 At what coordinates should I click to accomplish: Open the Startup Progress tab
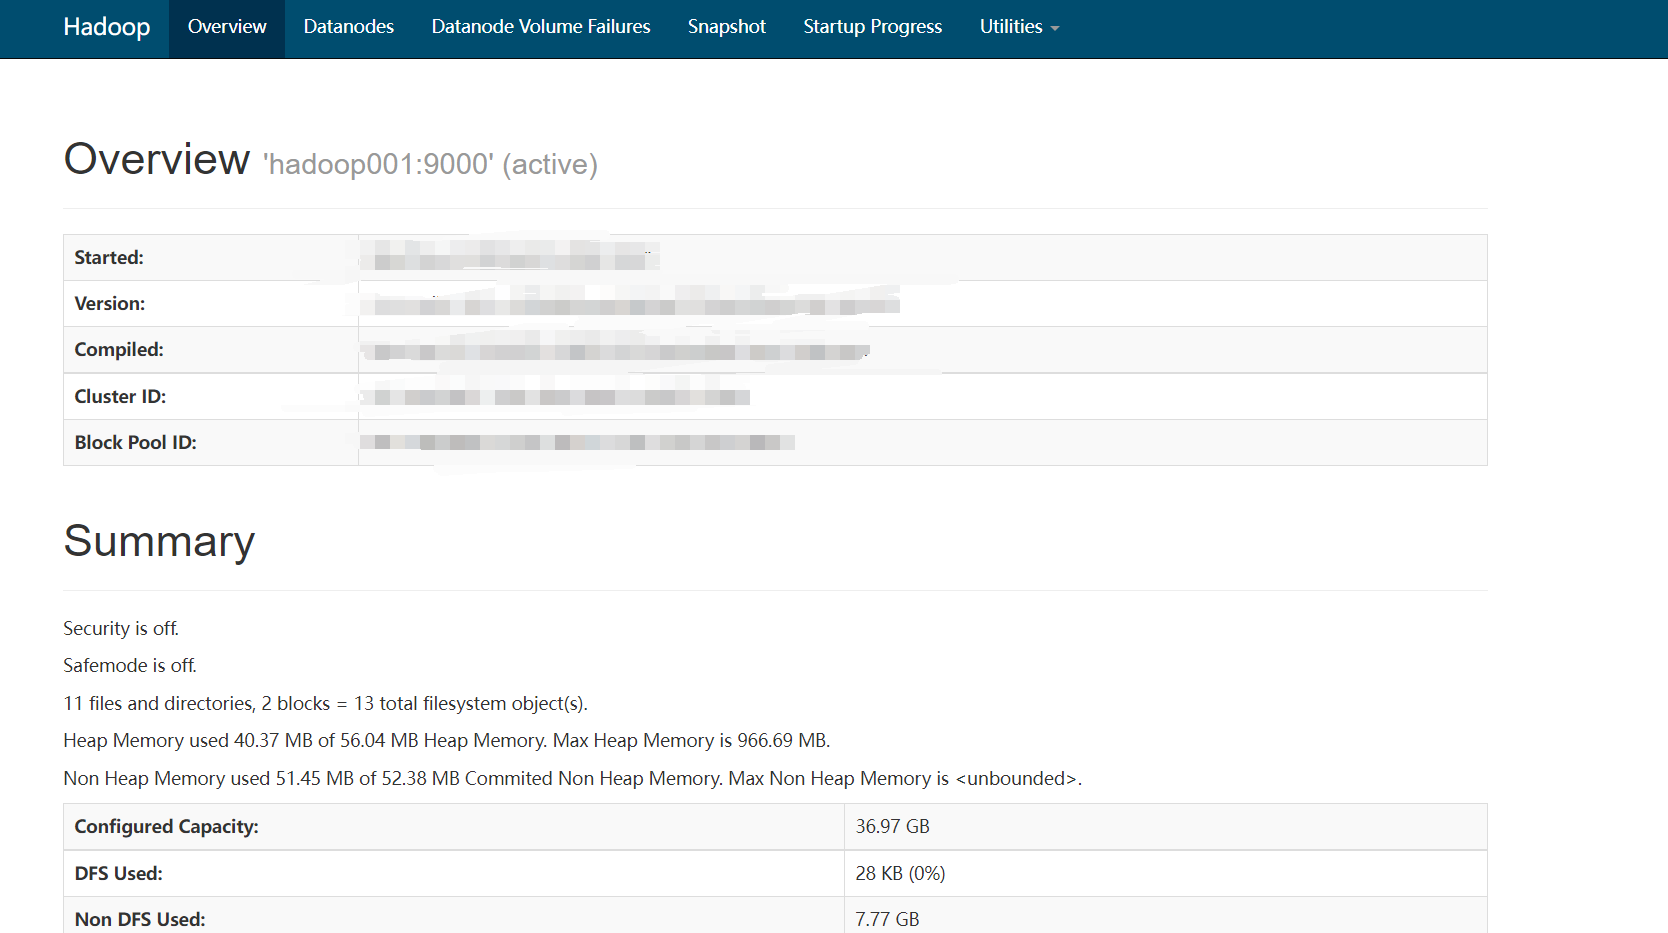point(873,27)
